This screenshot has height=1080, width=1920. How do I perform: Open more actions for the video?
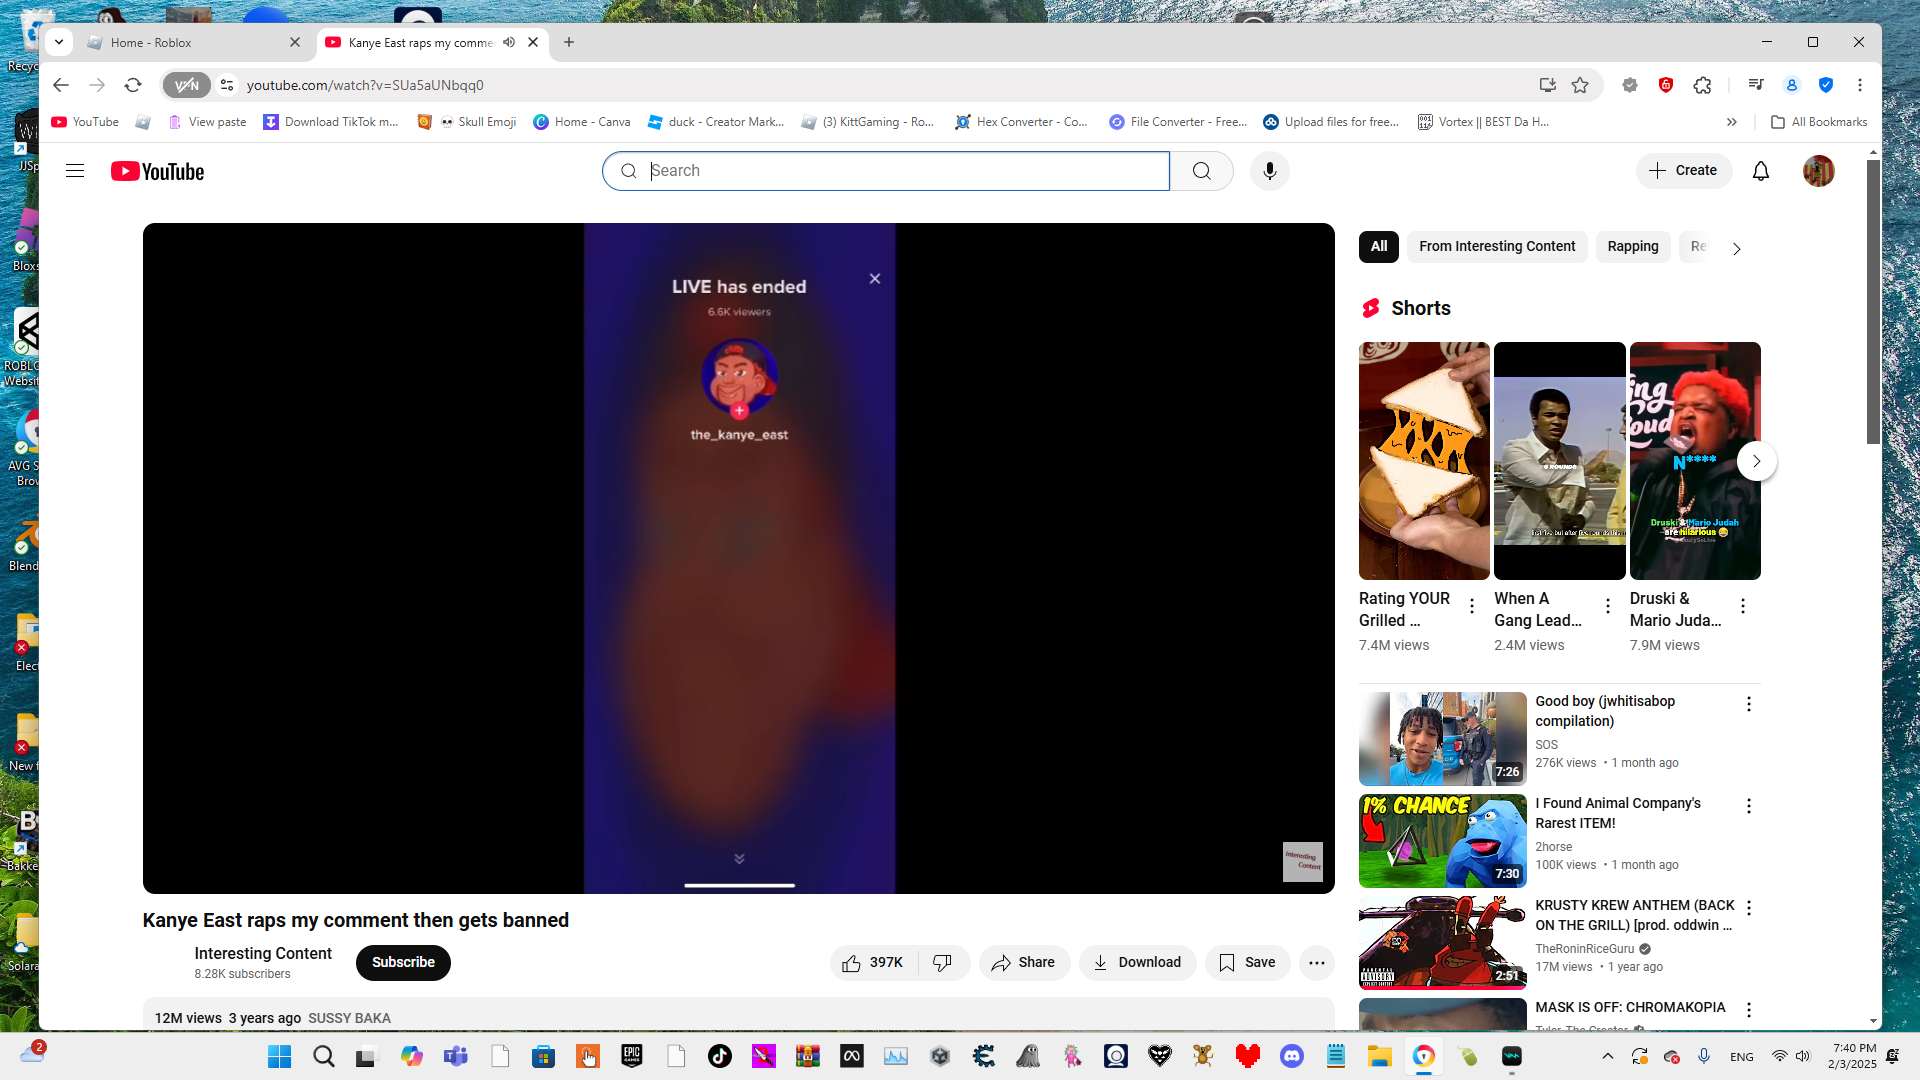(1317, 962)
